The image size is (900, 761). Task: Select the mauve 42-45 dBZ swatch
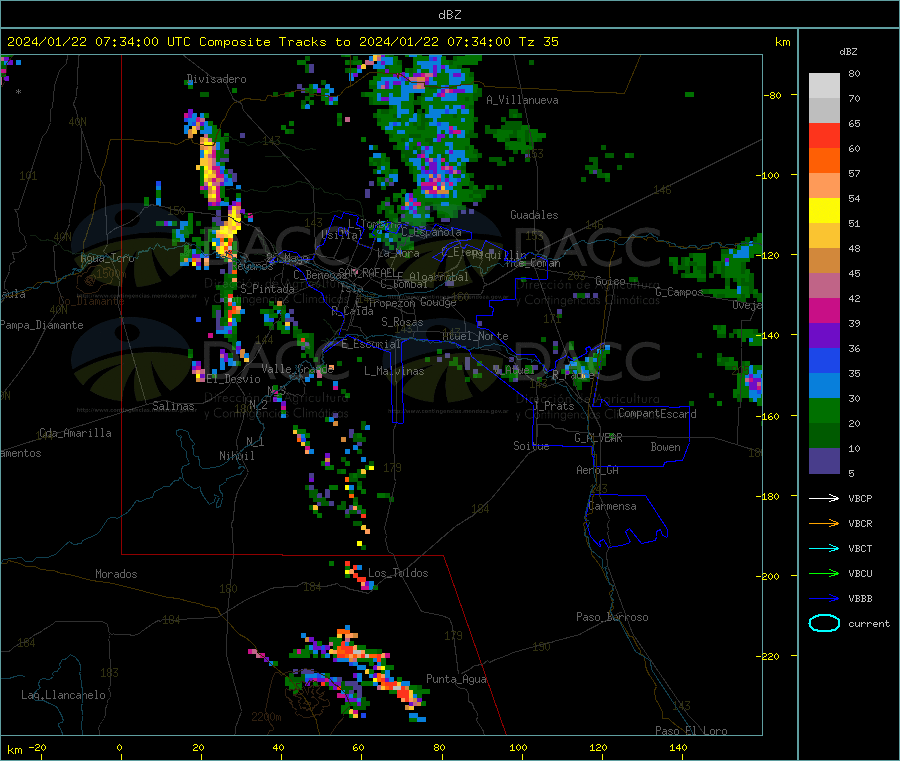[824, 286]
